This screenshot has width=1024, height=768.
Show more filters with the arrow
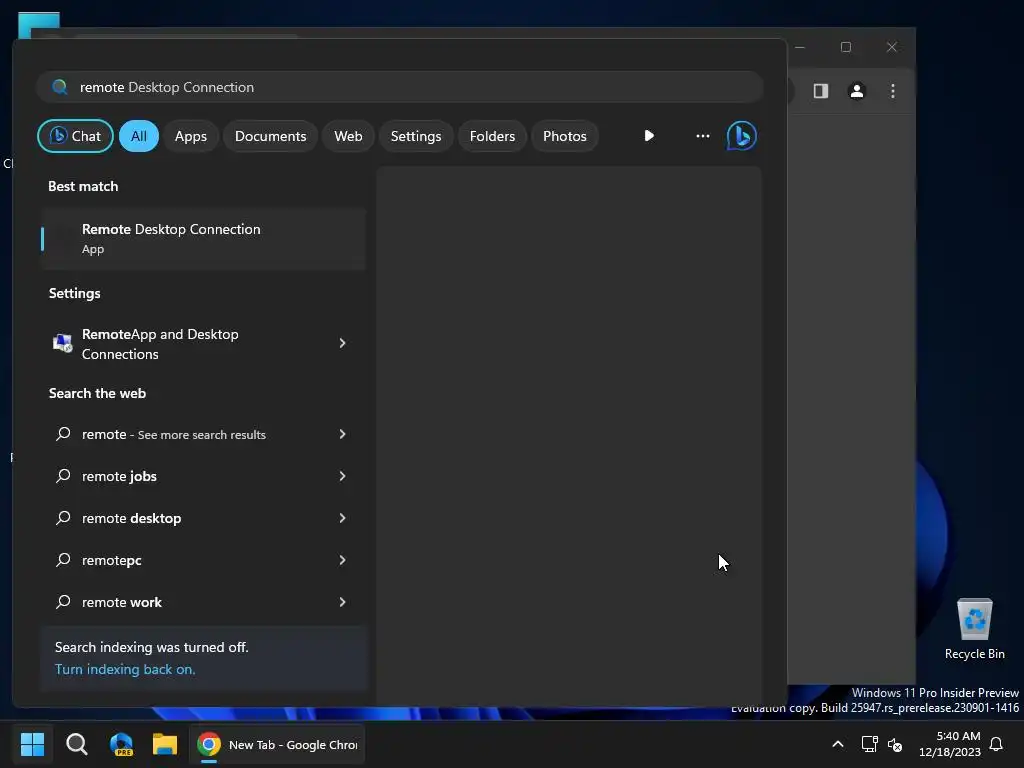point(648,136)
